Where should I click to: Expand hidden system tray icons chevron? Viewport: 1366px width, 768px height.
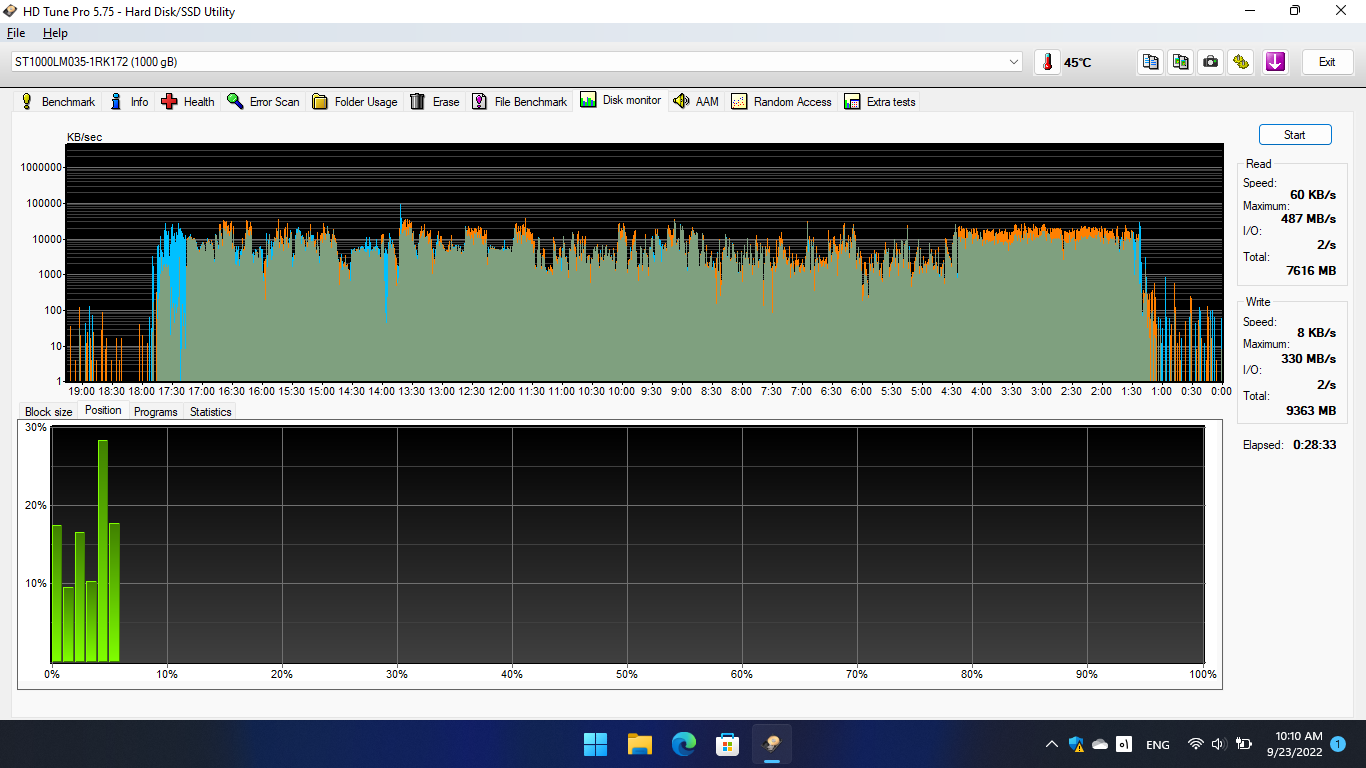1051,744
